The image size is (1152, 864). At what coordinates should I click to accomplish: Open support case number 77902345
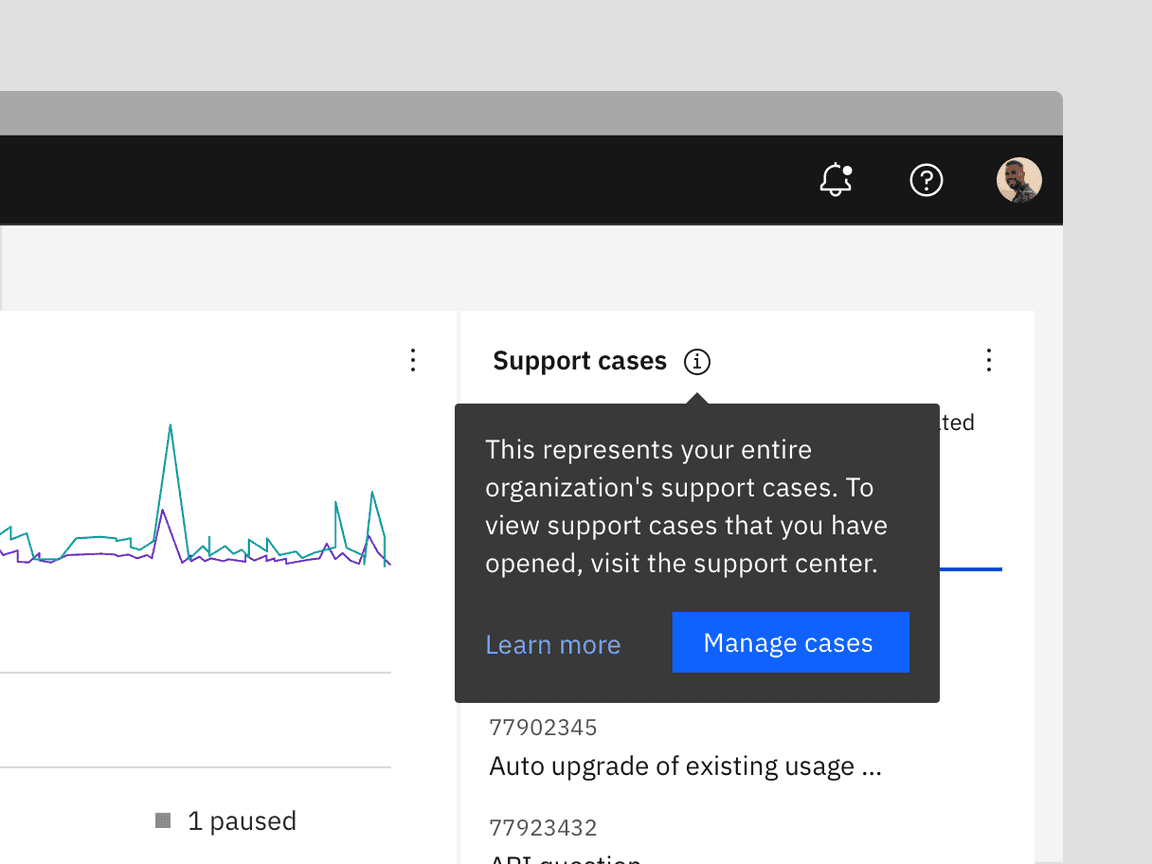click(543, 727)
